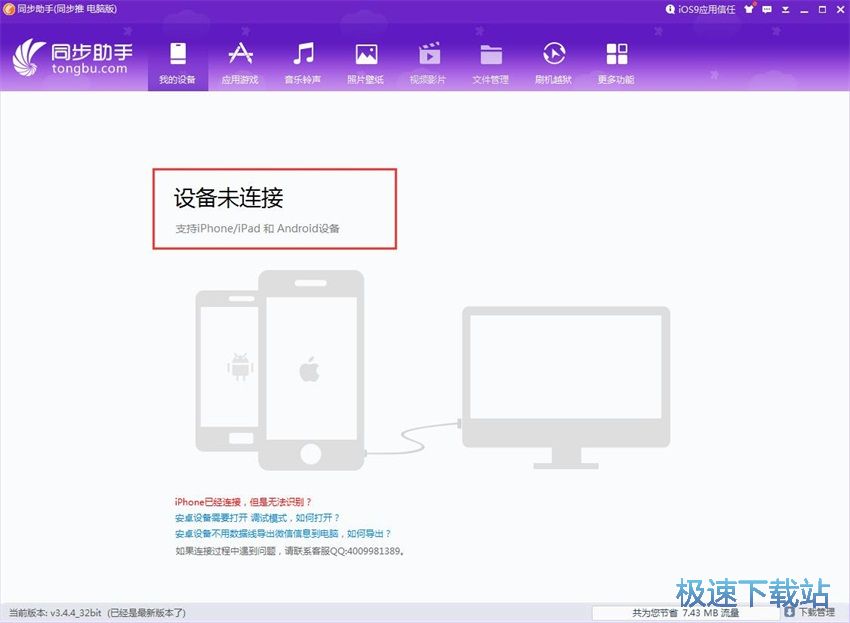
Task: Click the iOS9应用信任 info link
Action: [700, 9]
